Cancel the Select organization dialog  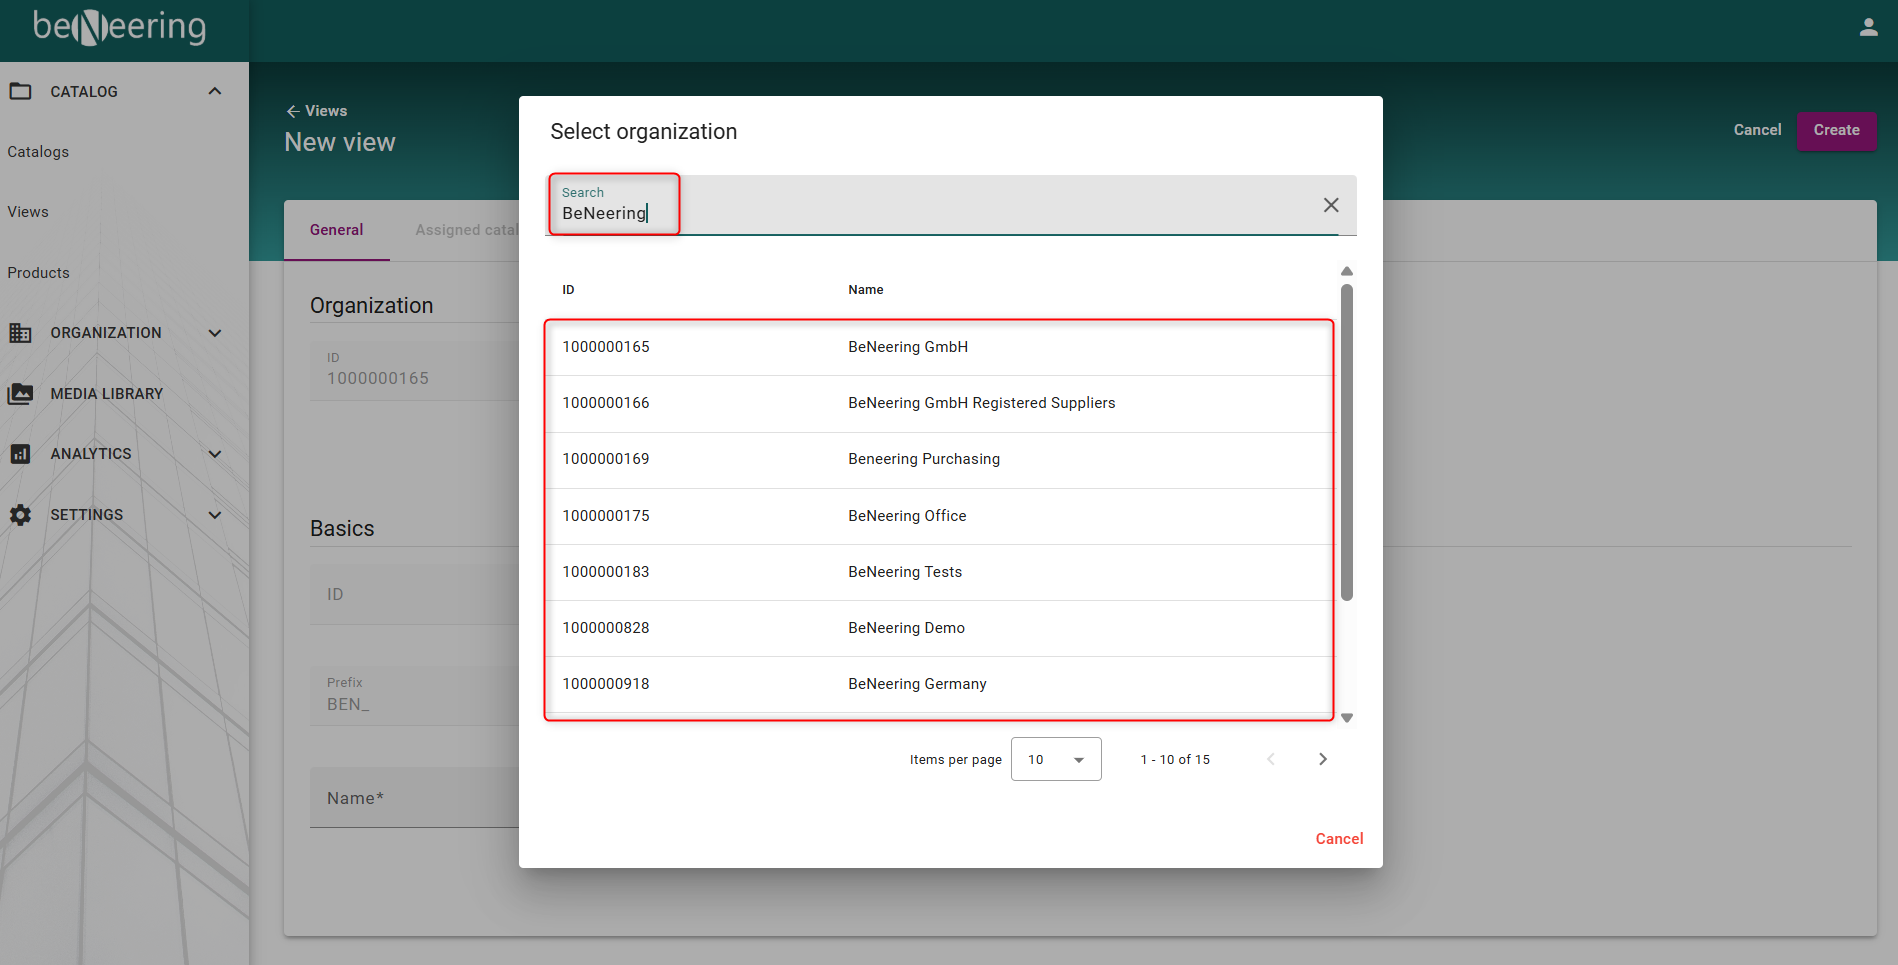click(1339, 839)
